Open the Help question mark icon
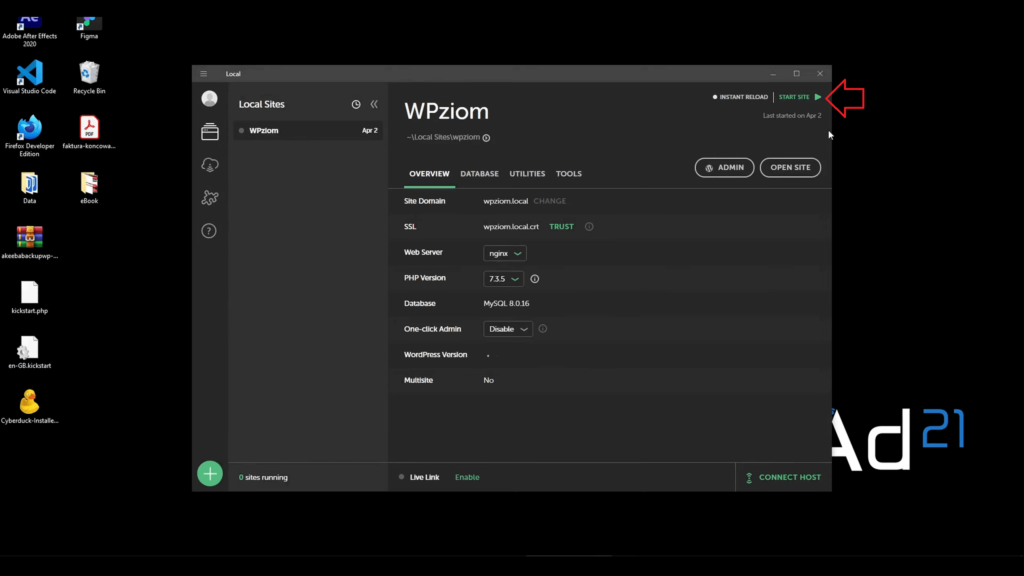Image resolution: width=1024 pixels, height=576 pixels. tap(209, 231)
